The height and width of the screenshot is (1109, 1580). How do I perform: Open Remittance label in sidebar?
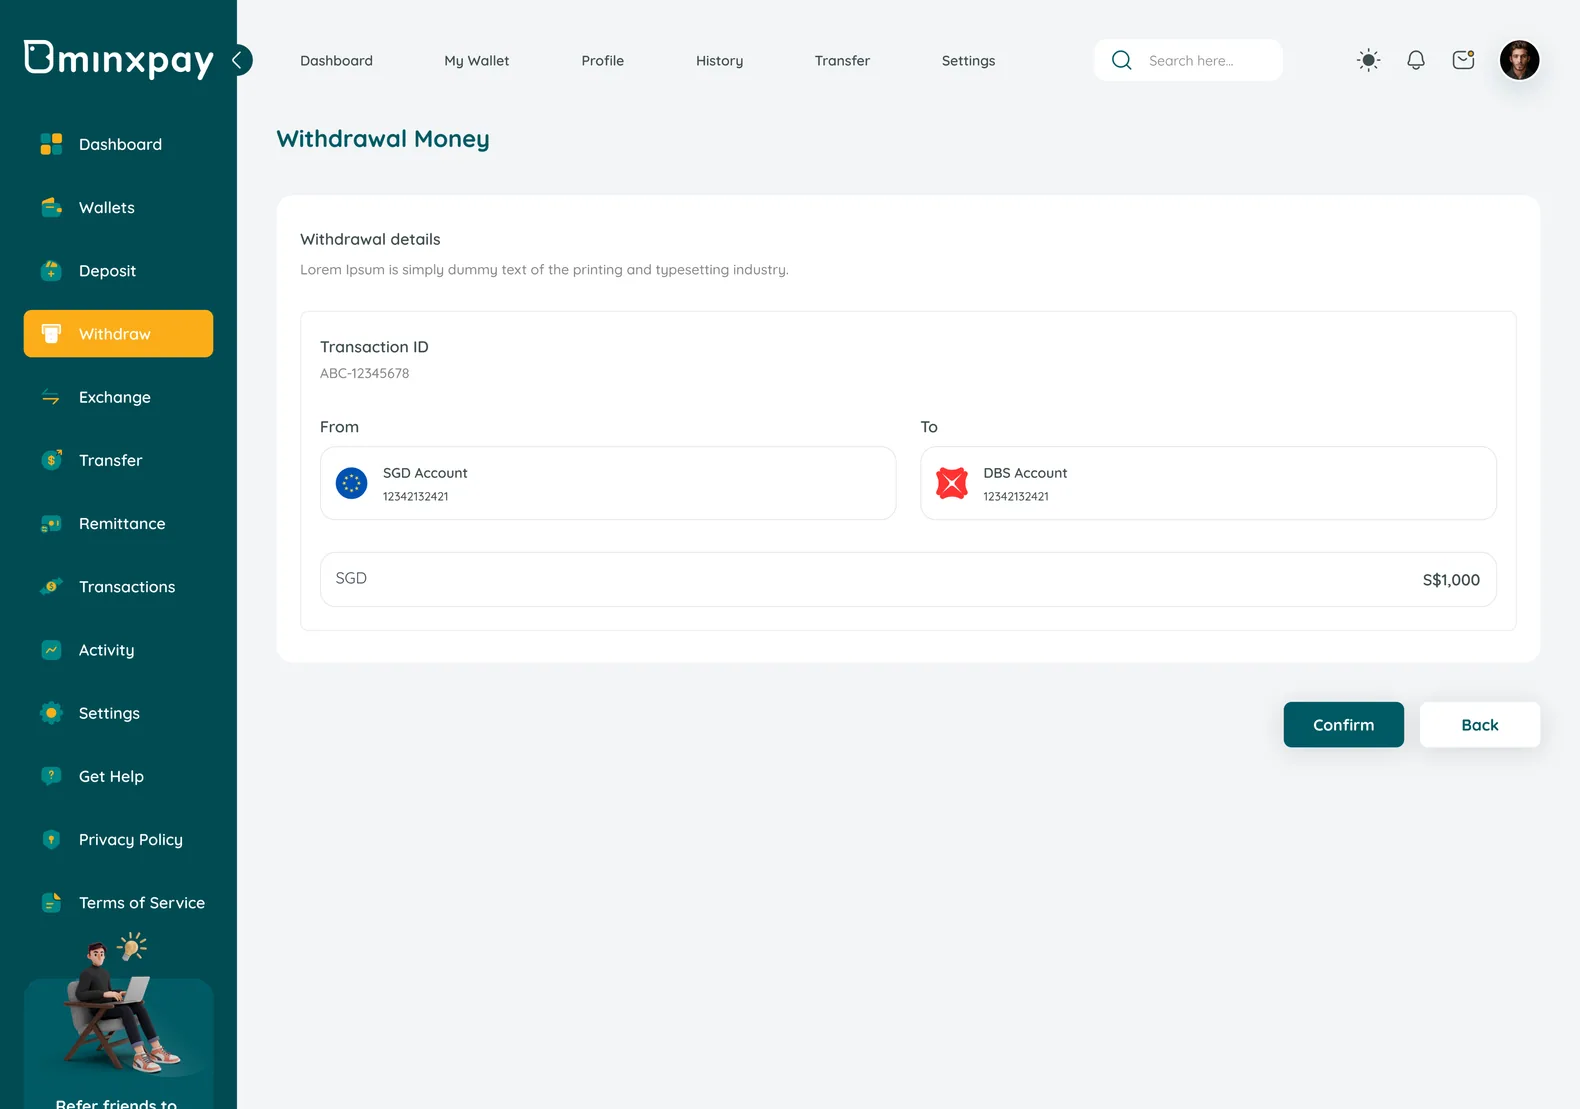(122, 523)
